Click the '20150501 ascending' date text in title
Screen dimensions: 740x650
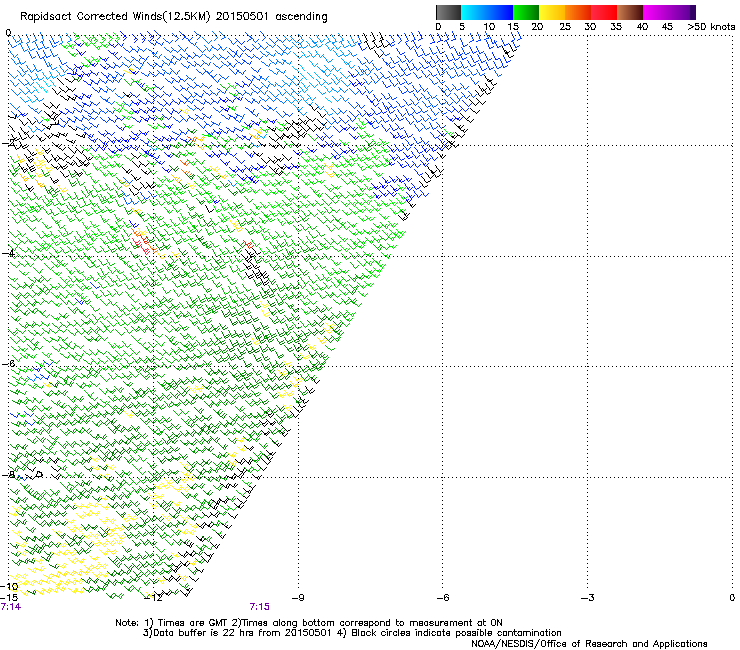(x=271, y=17)
